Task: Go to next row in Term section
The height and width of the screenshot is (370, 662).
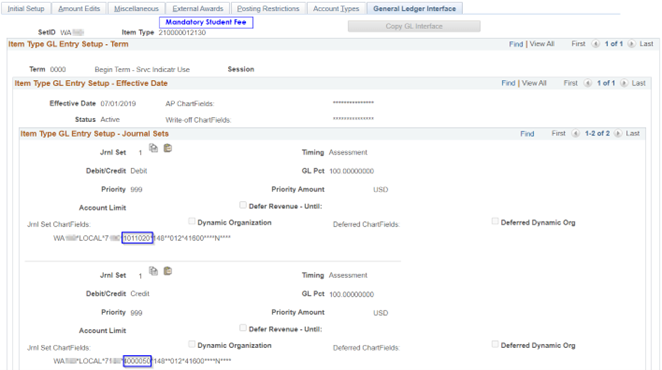Action: pyautogui.click(x=631, y=44)
